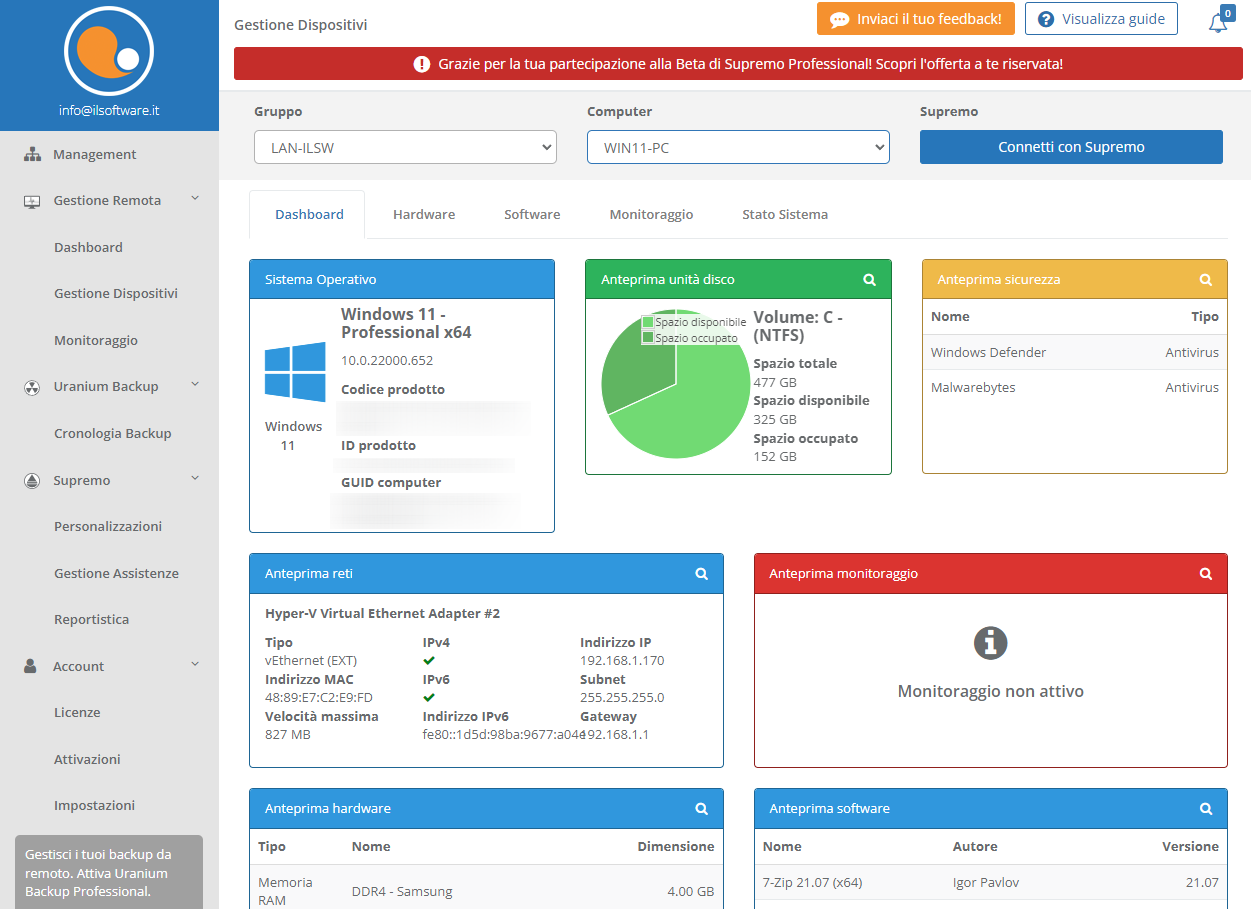Click the Management sitemap icon
1251x909 pixels.
(32, 155)
